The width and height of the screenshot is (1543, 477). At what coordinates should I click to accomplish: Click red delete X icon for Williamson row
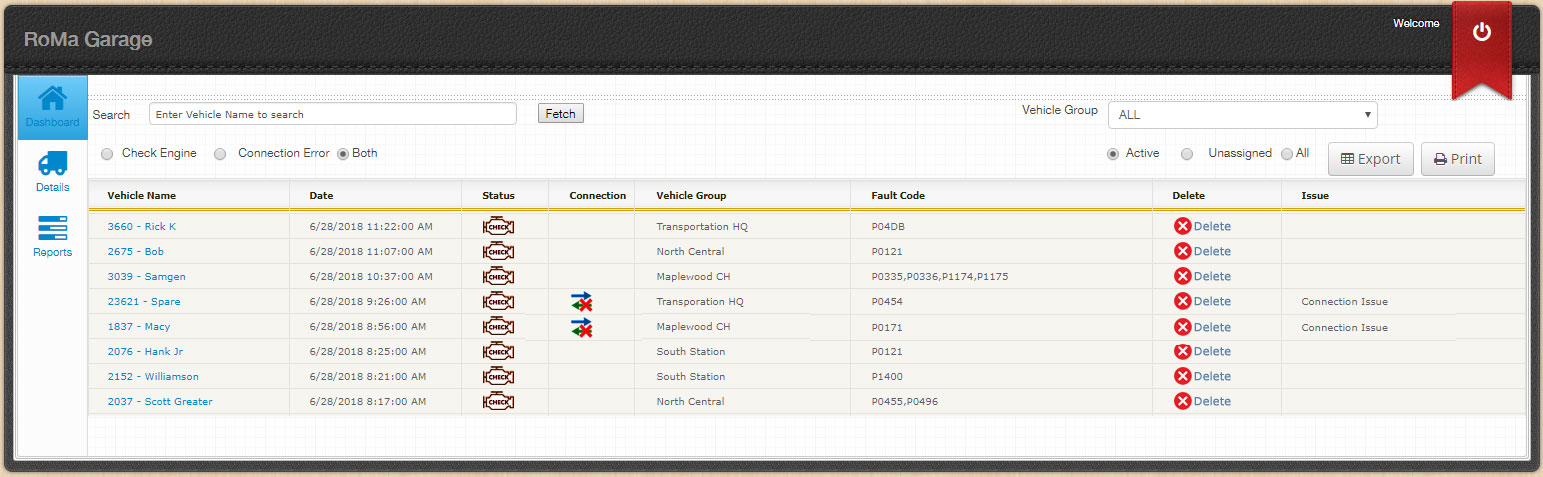coord(1182,376)
